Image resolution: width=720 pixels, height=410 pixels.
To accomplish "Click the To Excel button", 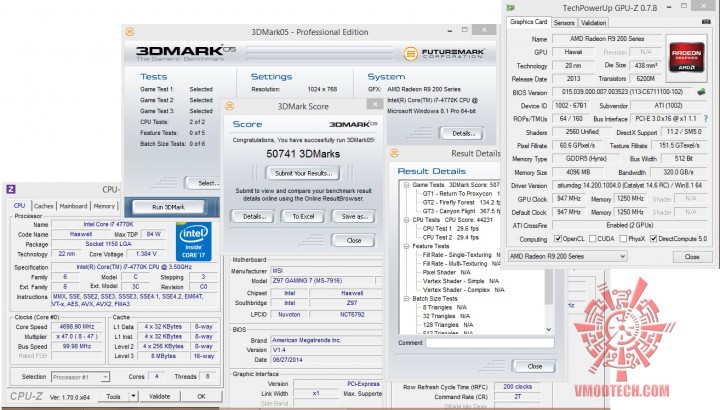I will [x=303, y=216].
